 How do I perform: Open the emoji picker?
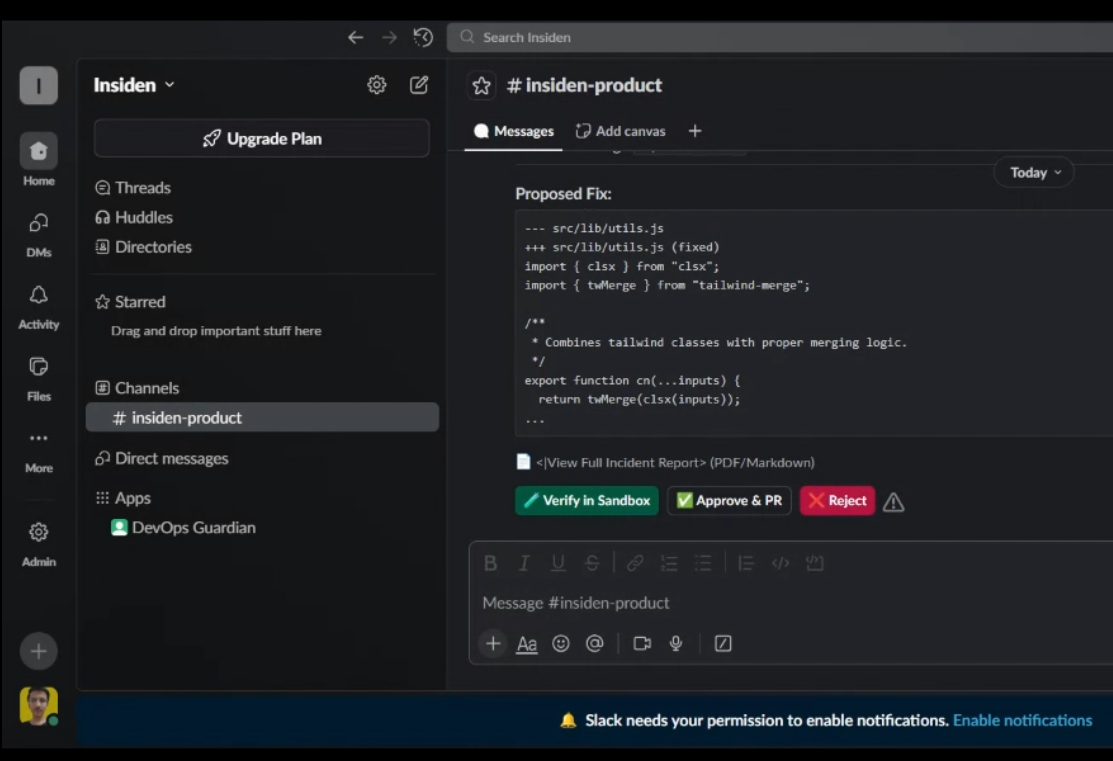[x=561, y=643]
